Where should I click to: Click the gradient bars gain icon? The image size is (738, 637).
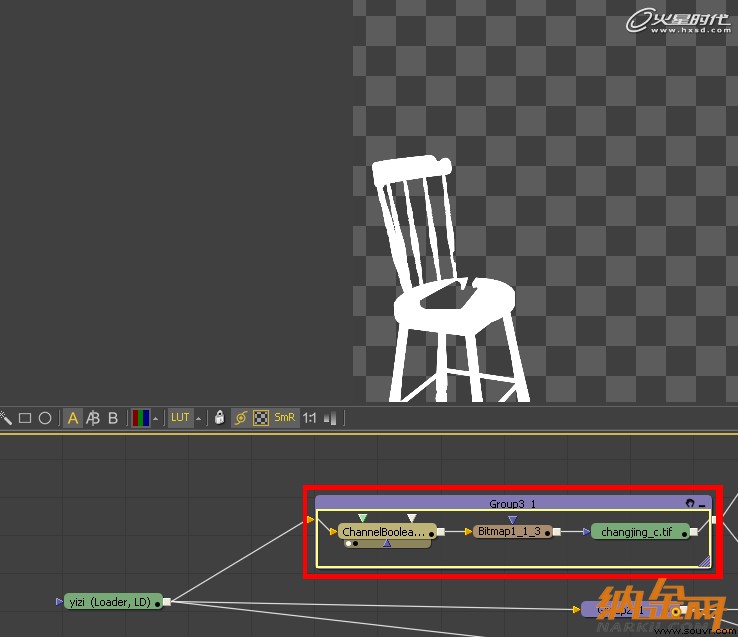330,418
